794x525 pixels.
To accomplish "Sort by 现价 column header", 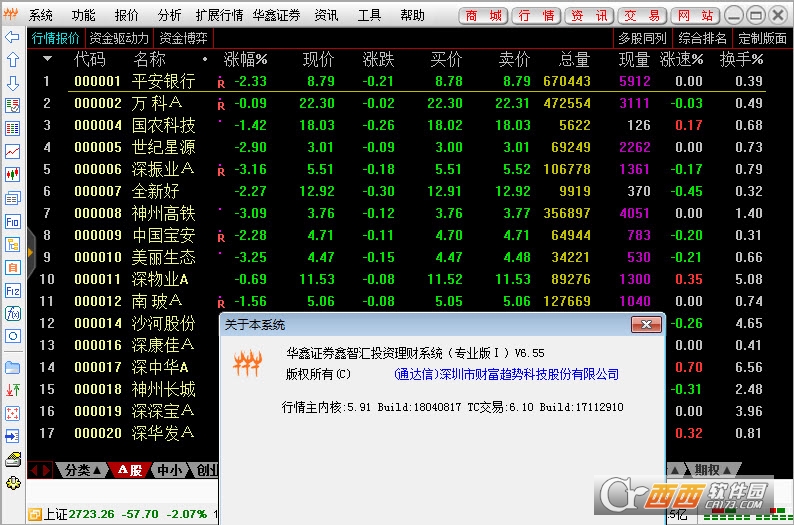I will tap(319, 60).
